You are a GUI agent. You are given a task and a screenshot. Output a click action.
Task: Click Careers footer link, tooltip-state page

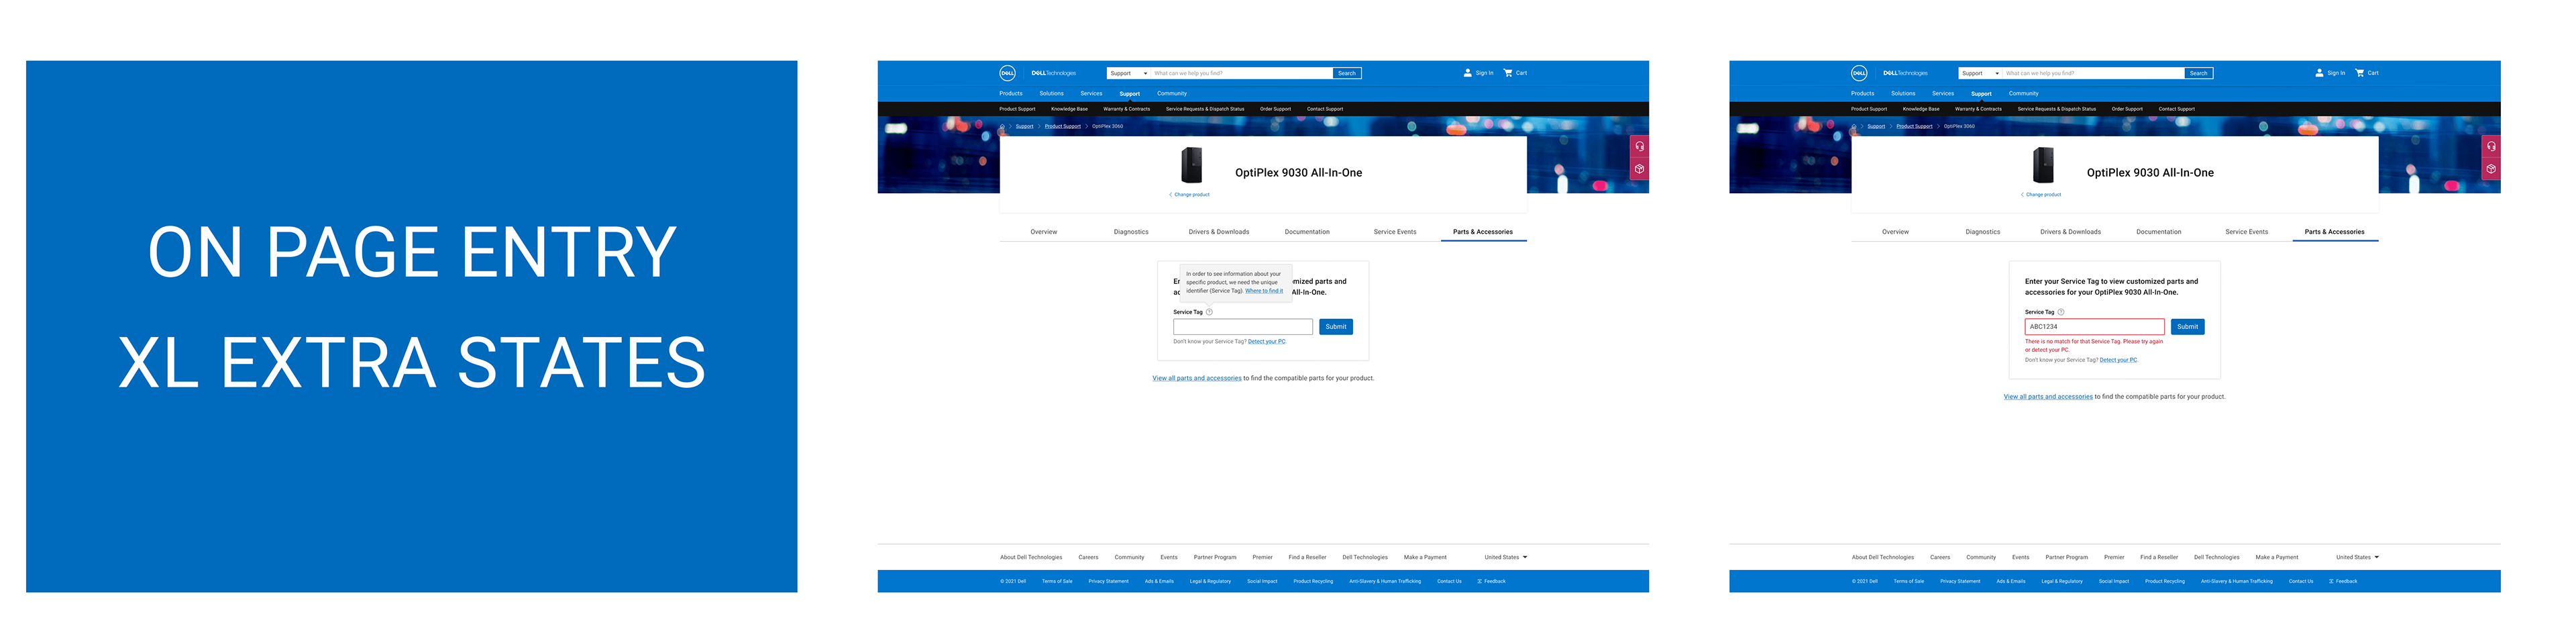point(1088,557)
